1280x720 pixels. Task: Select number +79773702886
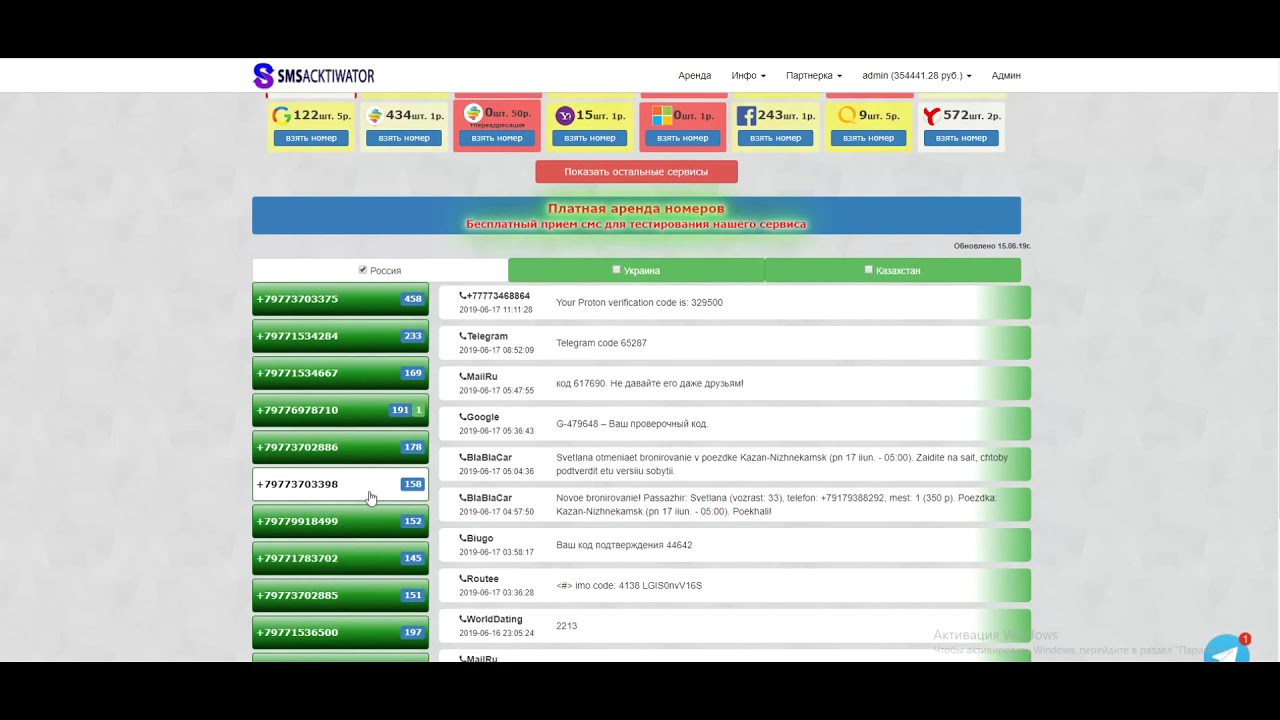[x=340, y=447]
